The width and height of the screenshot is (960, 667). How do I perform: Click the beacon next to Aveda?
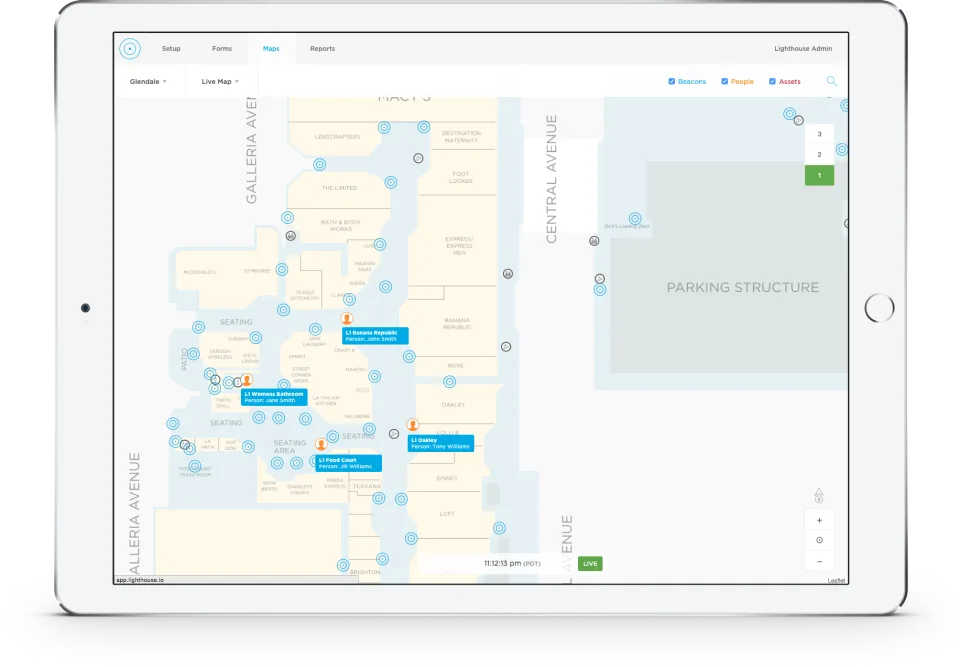tap(385, 287)
